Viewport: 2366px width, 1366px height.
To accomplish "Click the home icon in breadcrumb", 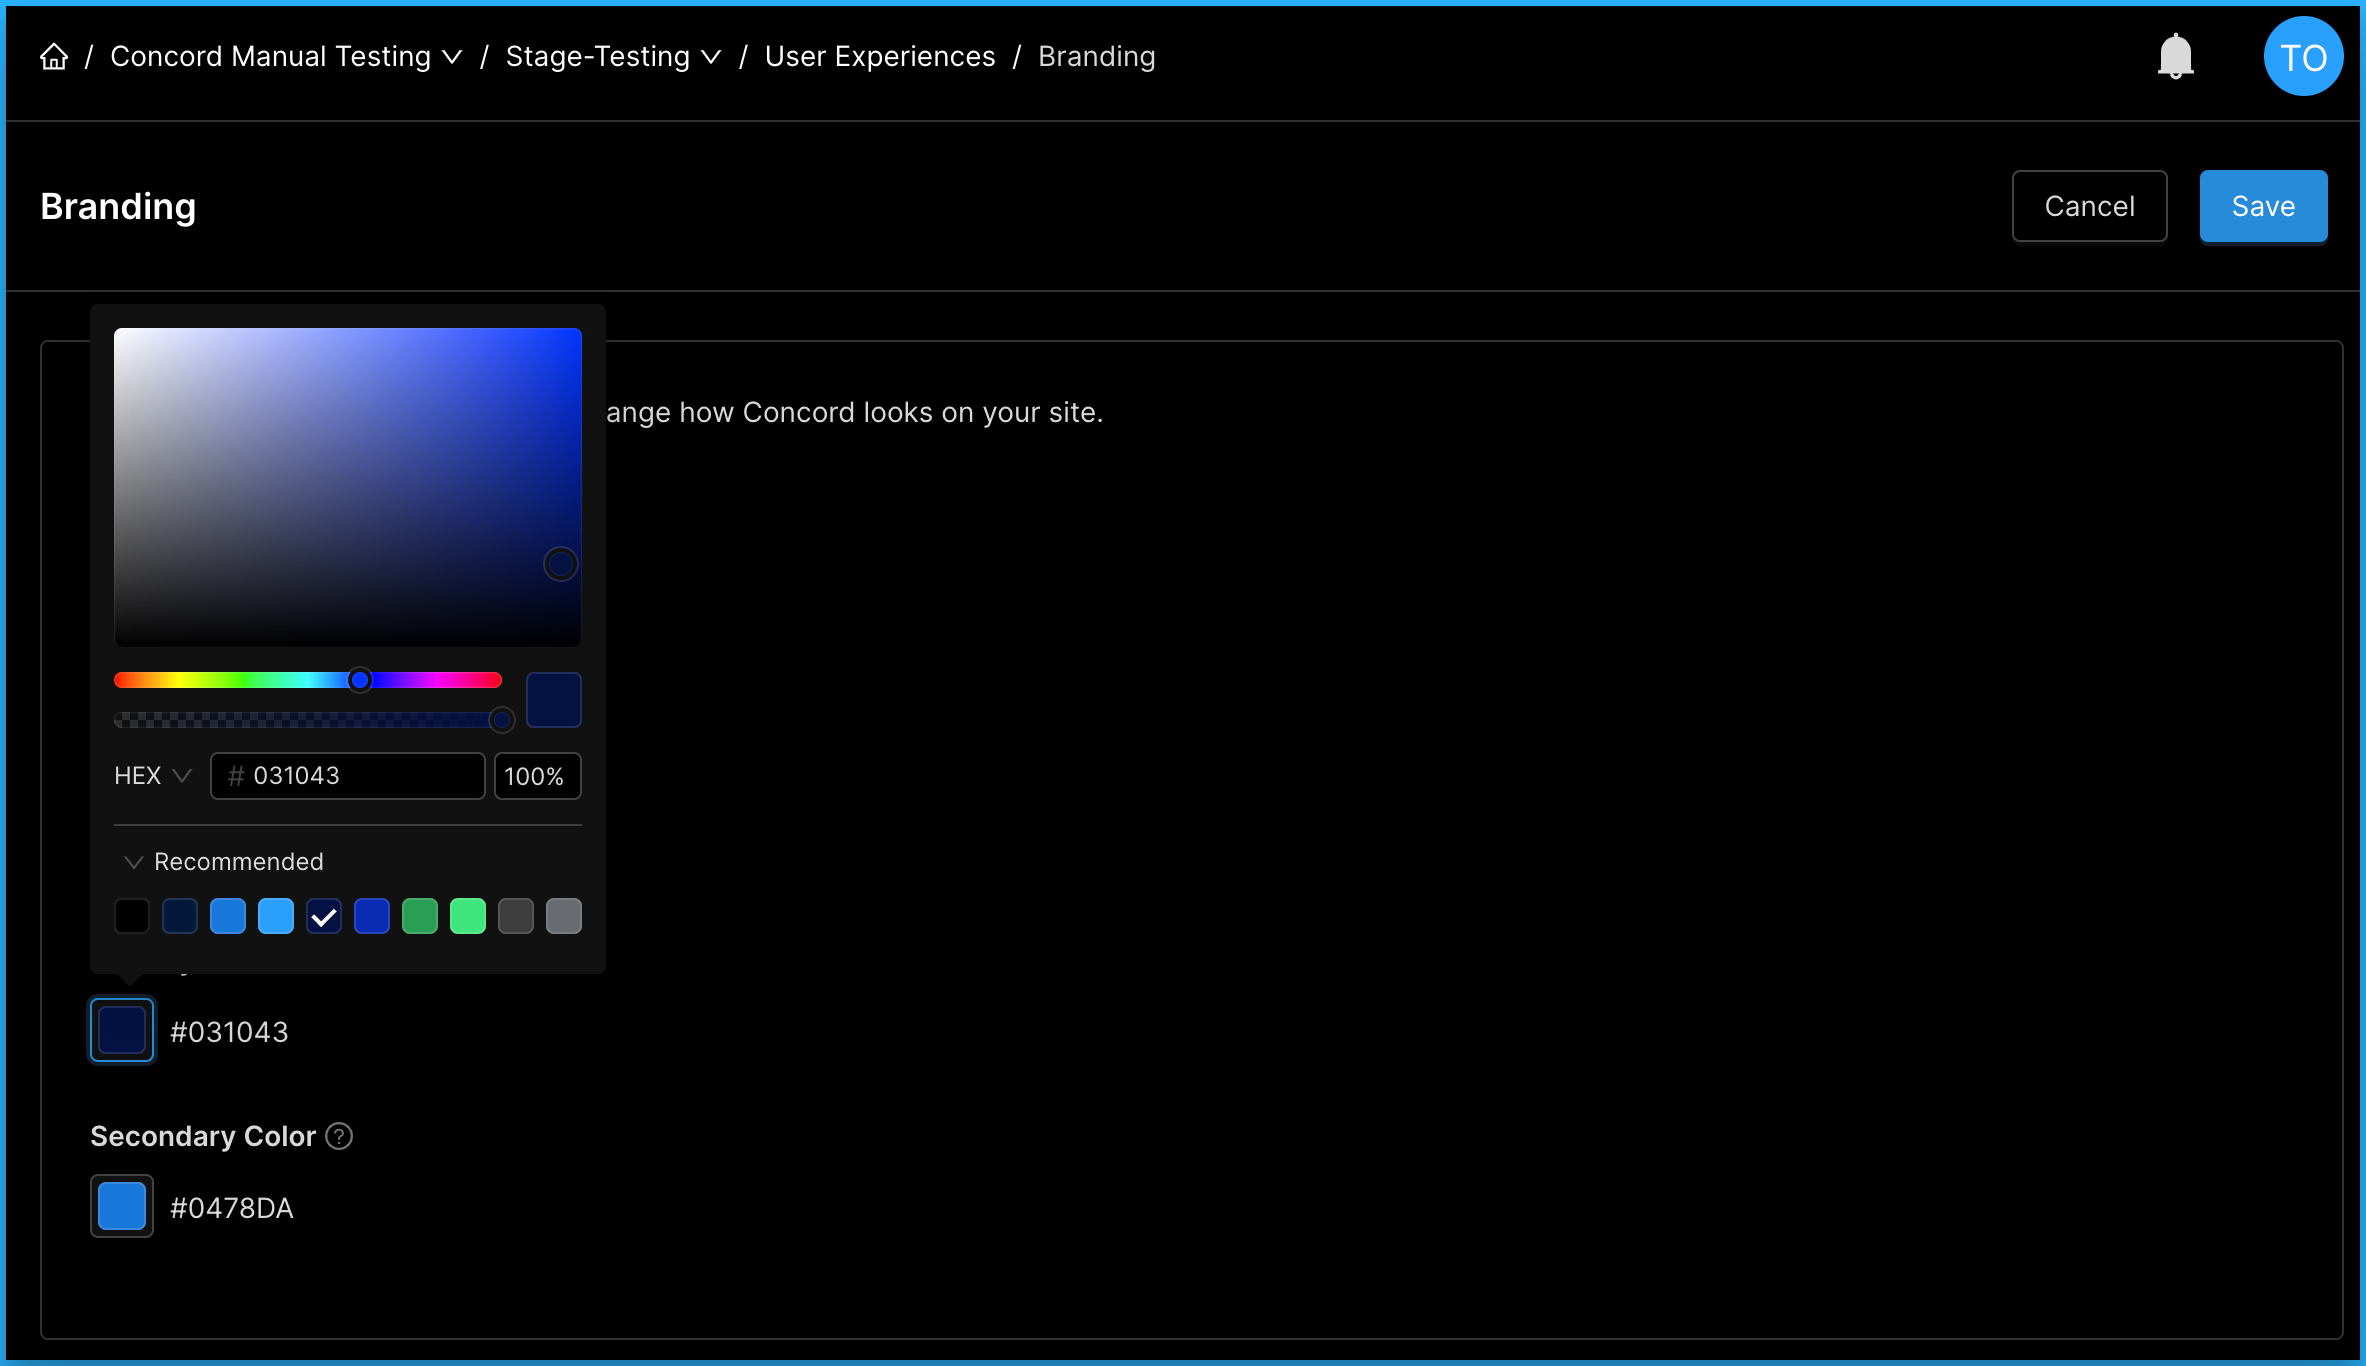I will (x=52, y=57).
